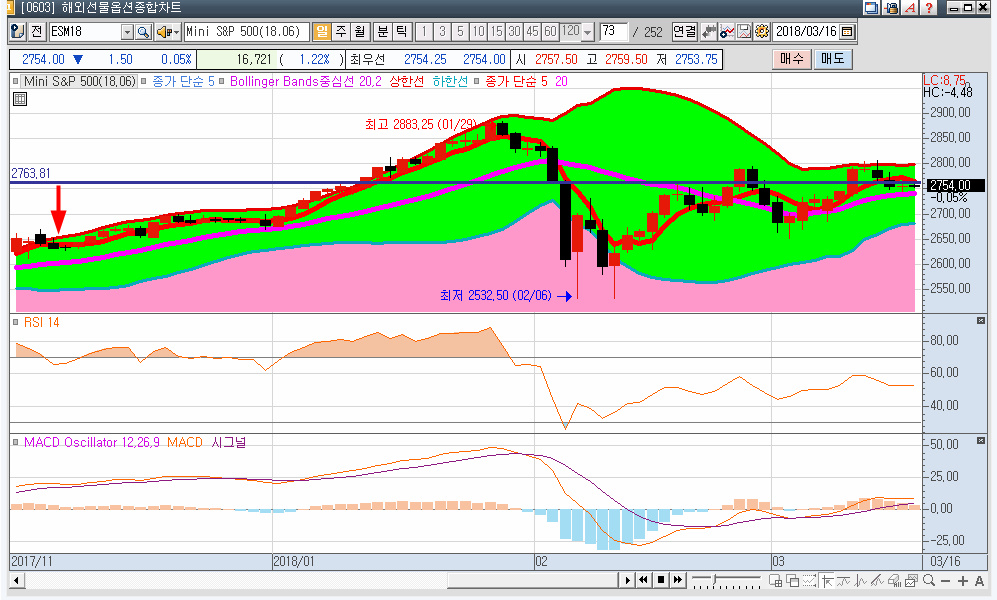Select the 1 interval button
This screenshot has width=997, height=600.
coord(424,31)
